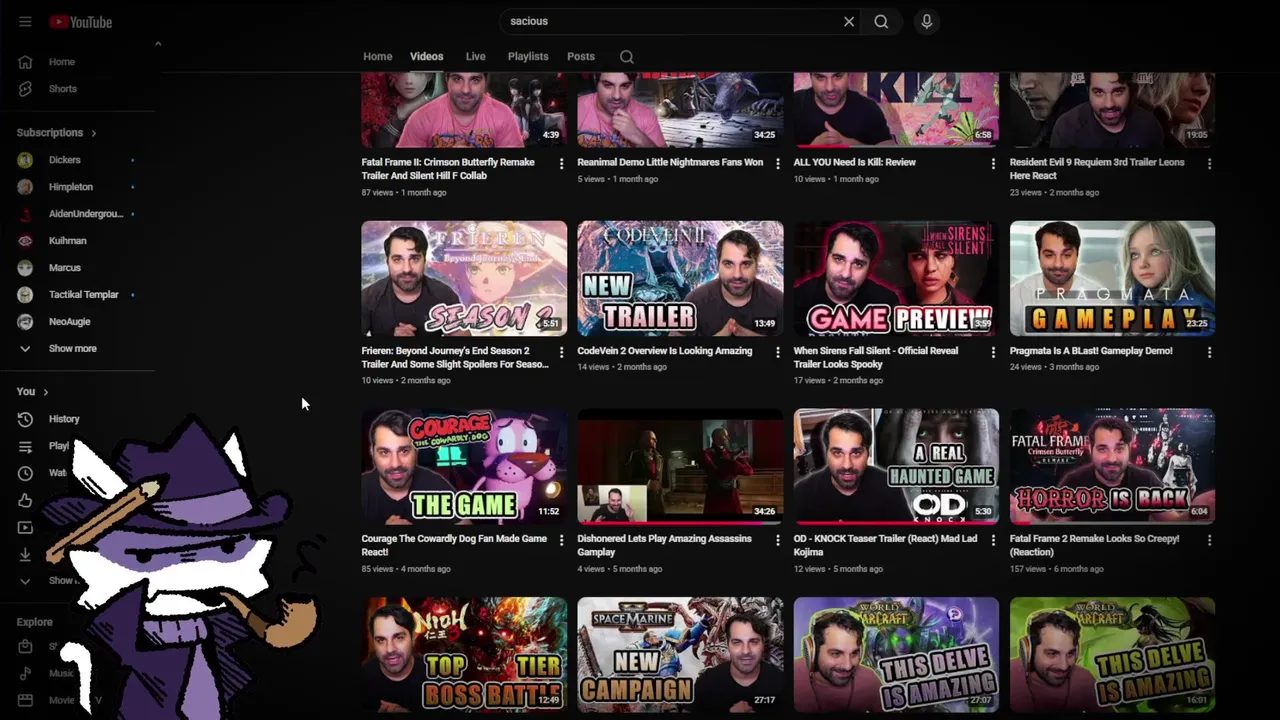Open Courage The Cowardly Dog title link

(x=454, y=545)
